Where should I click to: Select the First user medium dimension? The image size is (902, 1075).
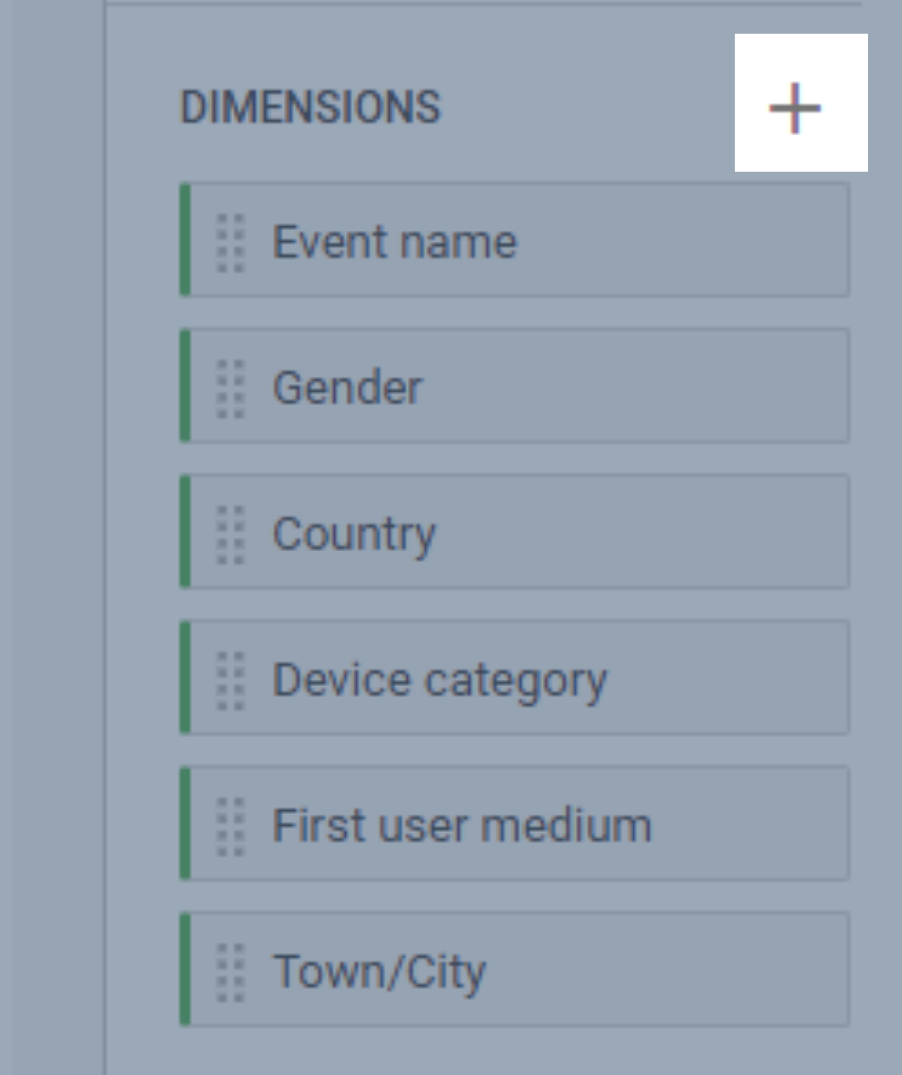tap(462, 825)
